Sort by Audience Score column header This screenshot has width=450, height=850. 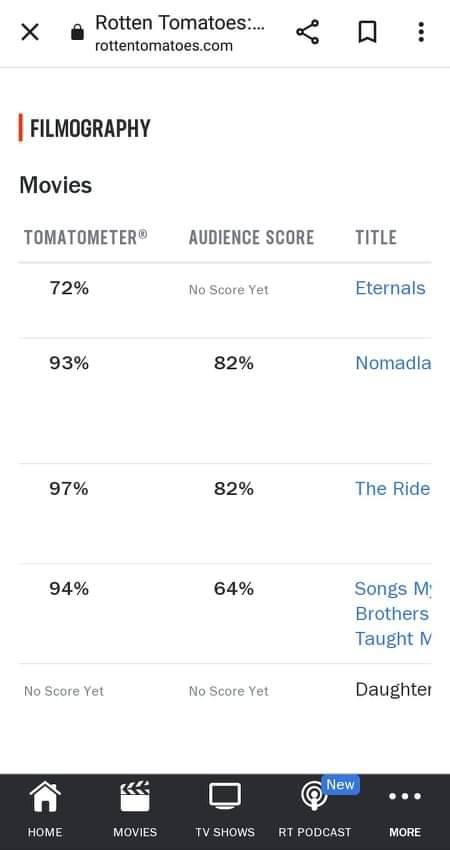tap(252, 237)
